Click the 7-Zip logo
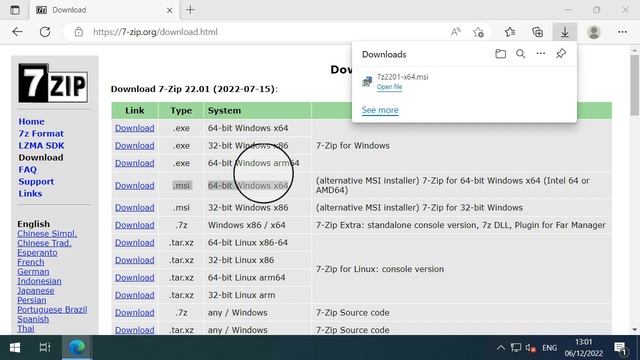640x360 pixels. click(53, 83)
